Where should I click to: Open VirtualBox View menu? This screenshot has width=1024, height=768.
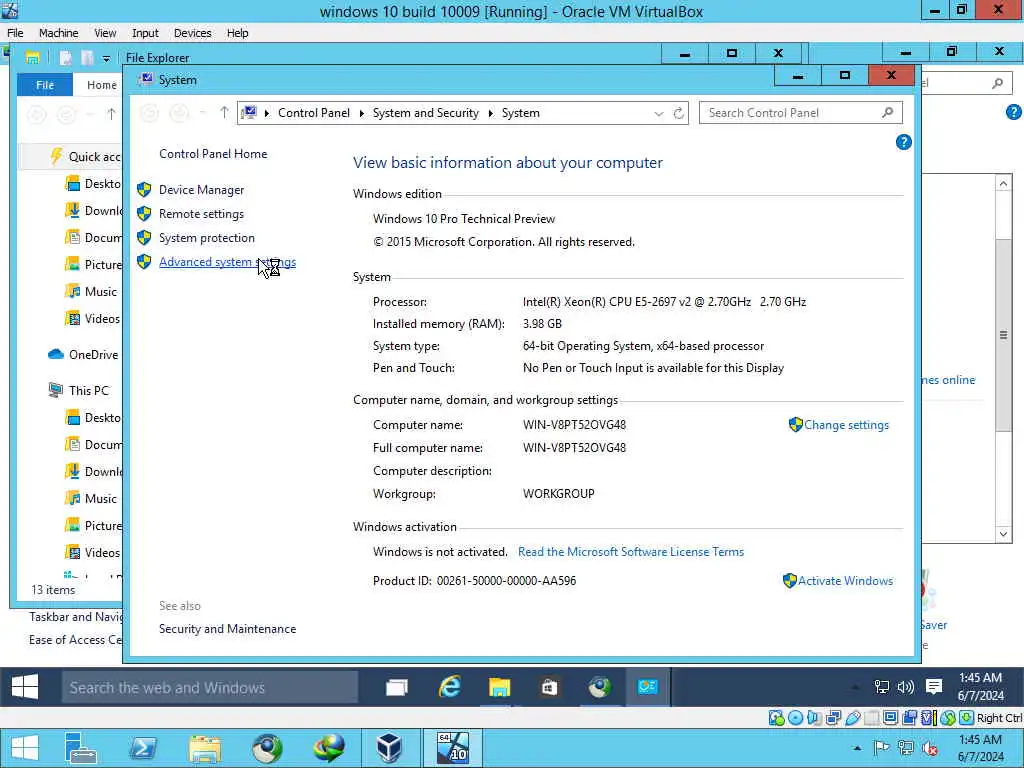[105, 33]
